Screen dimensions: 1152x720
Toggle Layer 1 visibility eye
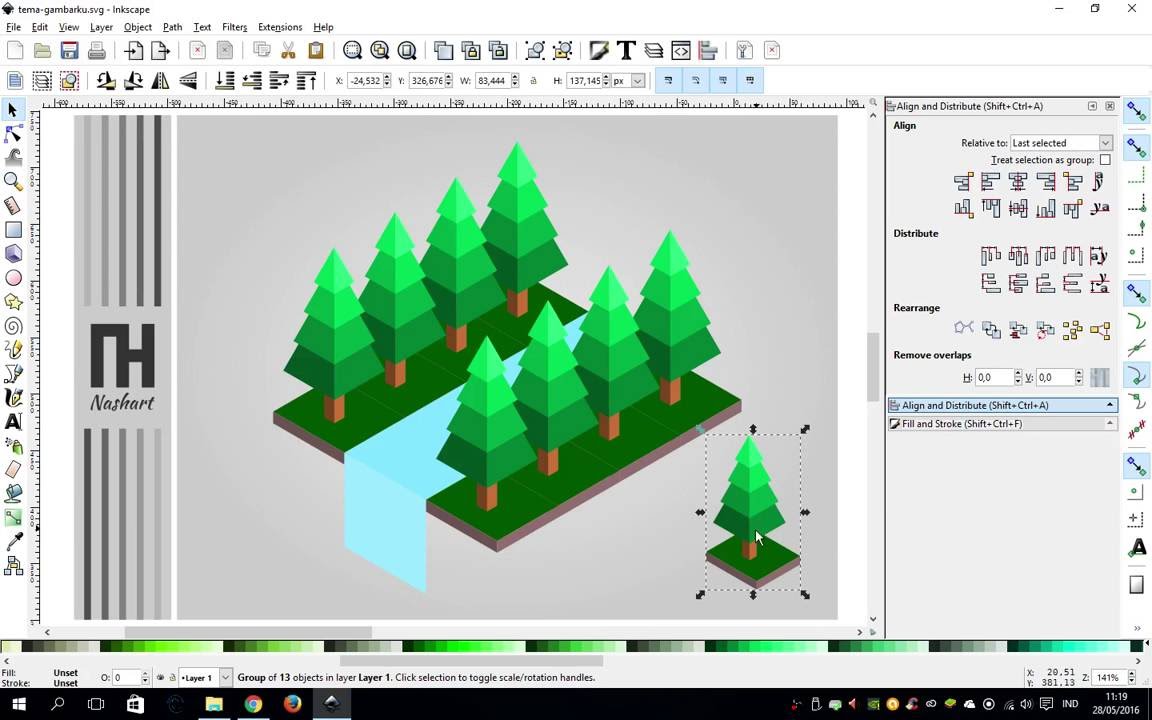coord(160,677)
